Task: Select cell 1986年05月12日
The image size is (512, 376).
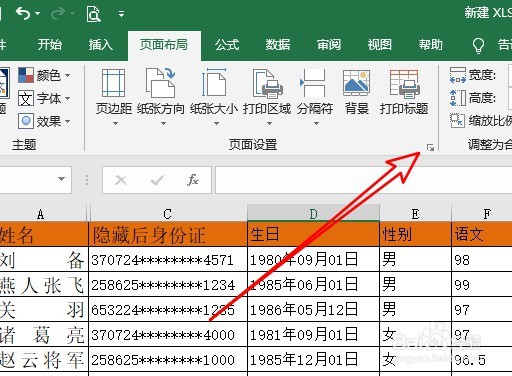Action: click(x=313, y=309)
